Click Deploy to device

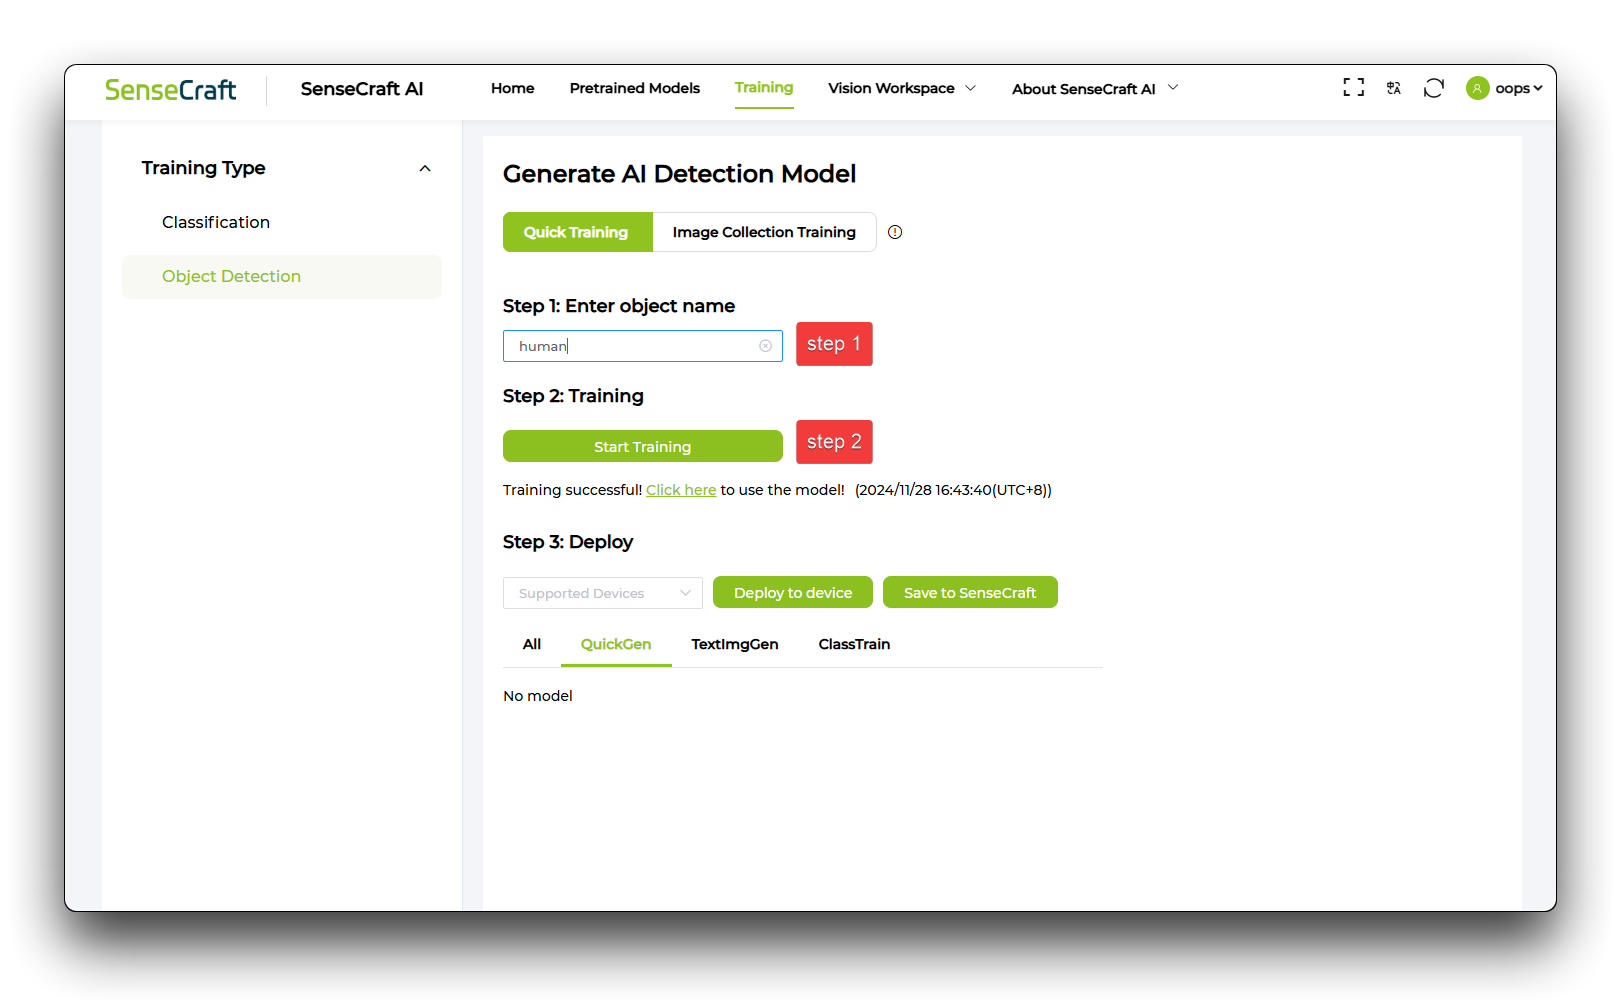click(792, 592)
